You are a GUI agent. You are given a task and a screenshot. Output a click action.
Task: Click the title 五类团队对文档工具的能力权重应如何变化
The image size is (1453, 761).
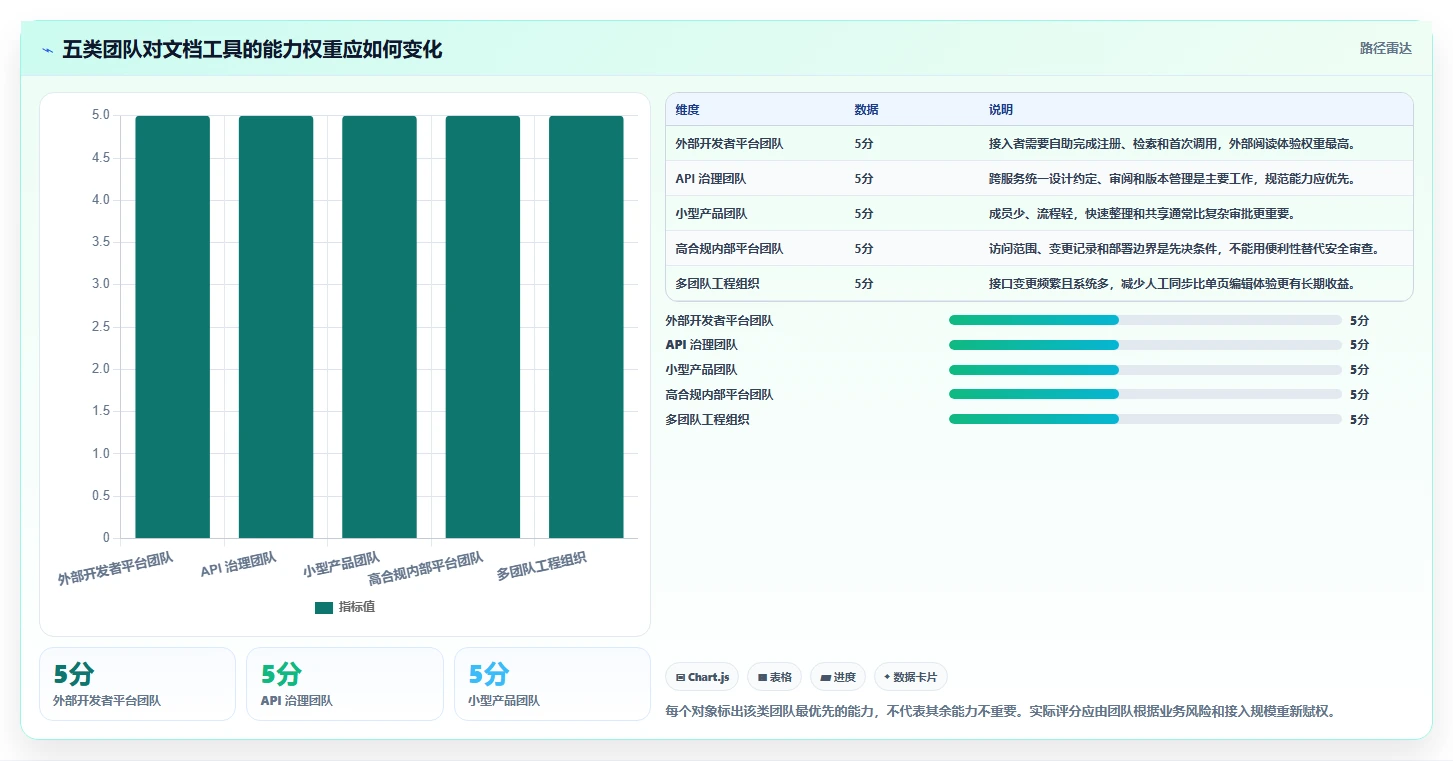pos(252,50)
